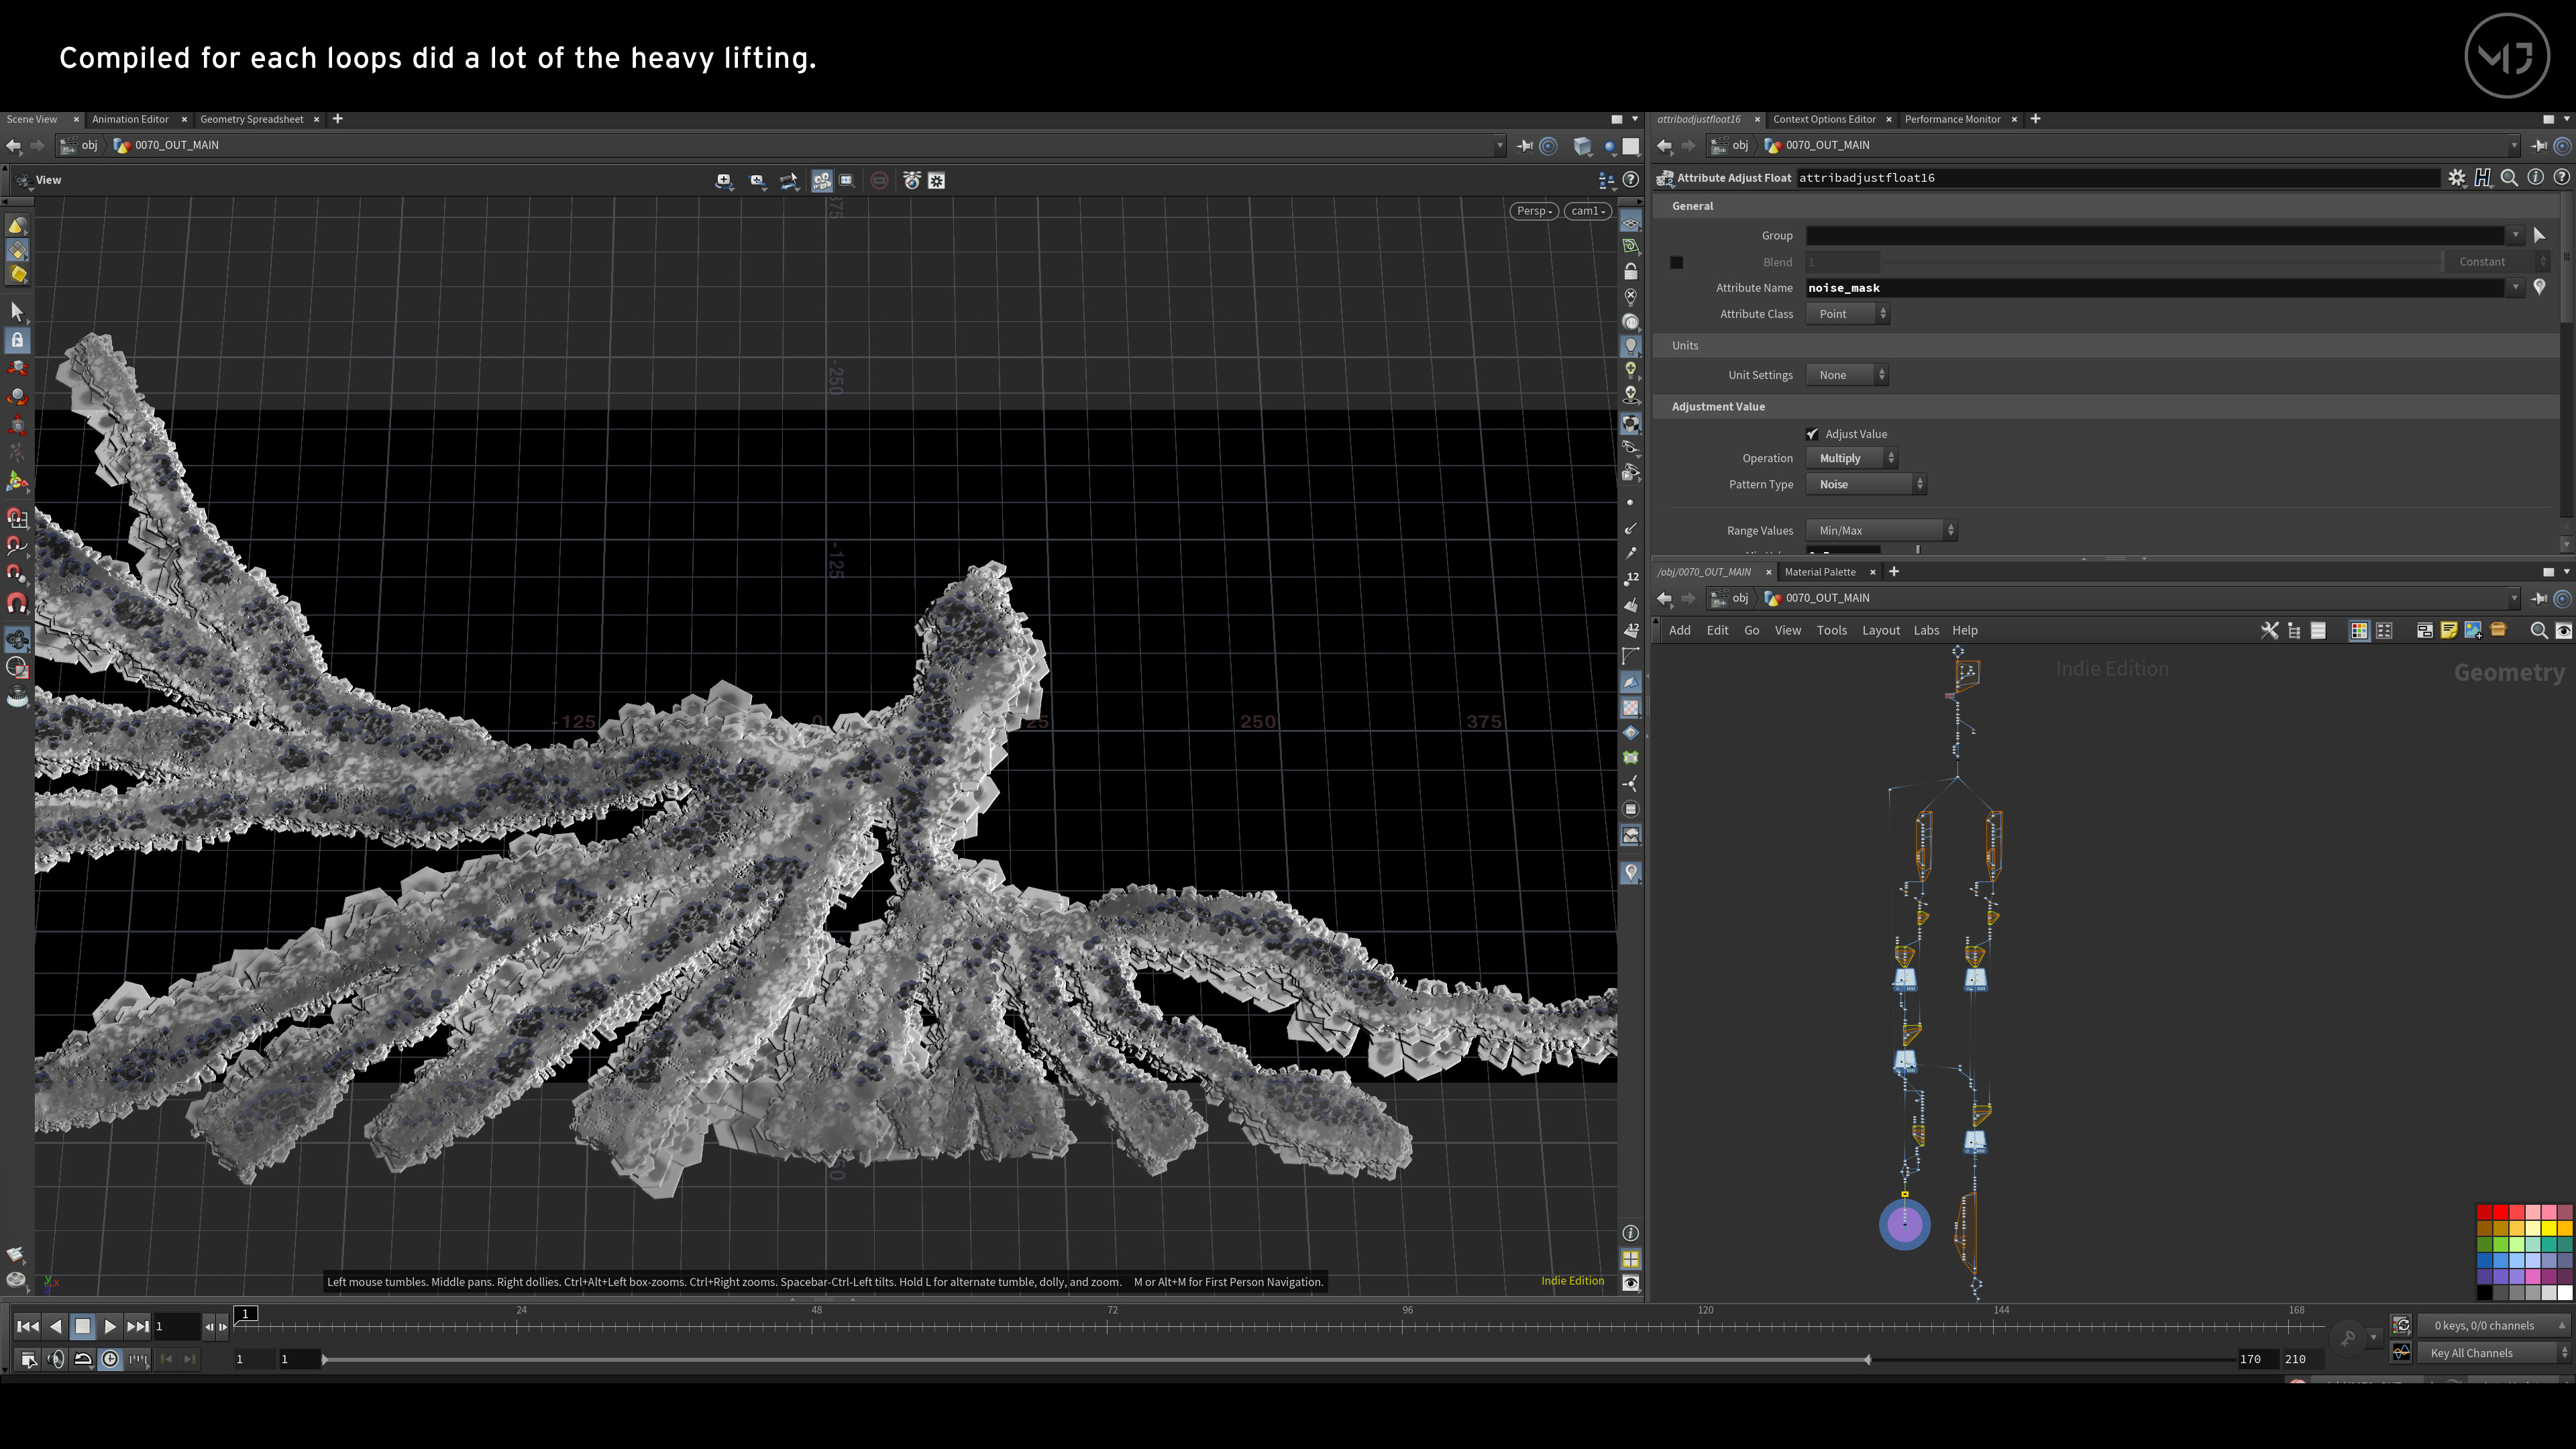This screenshot has width=2576, height=1449.
Task: Expand the Pattern Type Noise dropdown
Action: tap(1866, 484)
